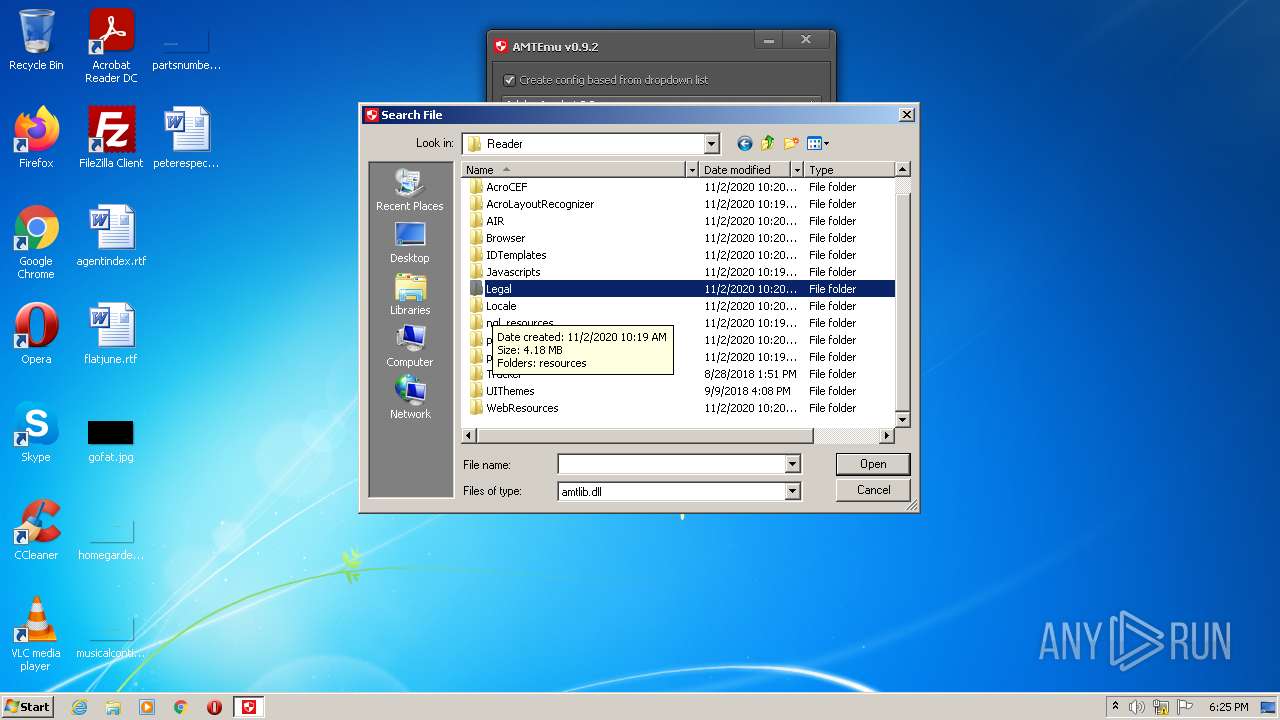This screenshot has height=720, width=1280.
Task: Show hidden system tray icons
Action: pyautogui.click(x=1115, y=707)
